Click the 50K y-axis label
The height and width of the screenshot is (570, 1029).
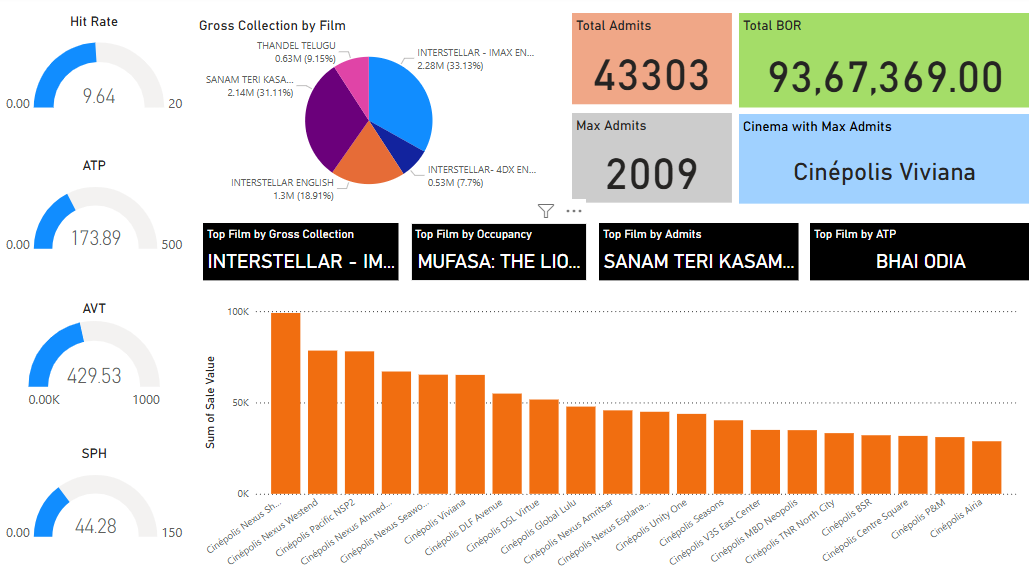241,402
